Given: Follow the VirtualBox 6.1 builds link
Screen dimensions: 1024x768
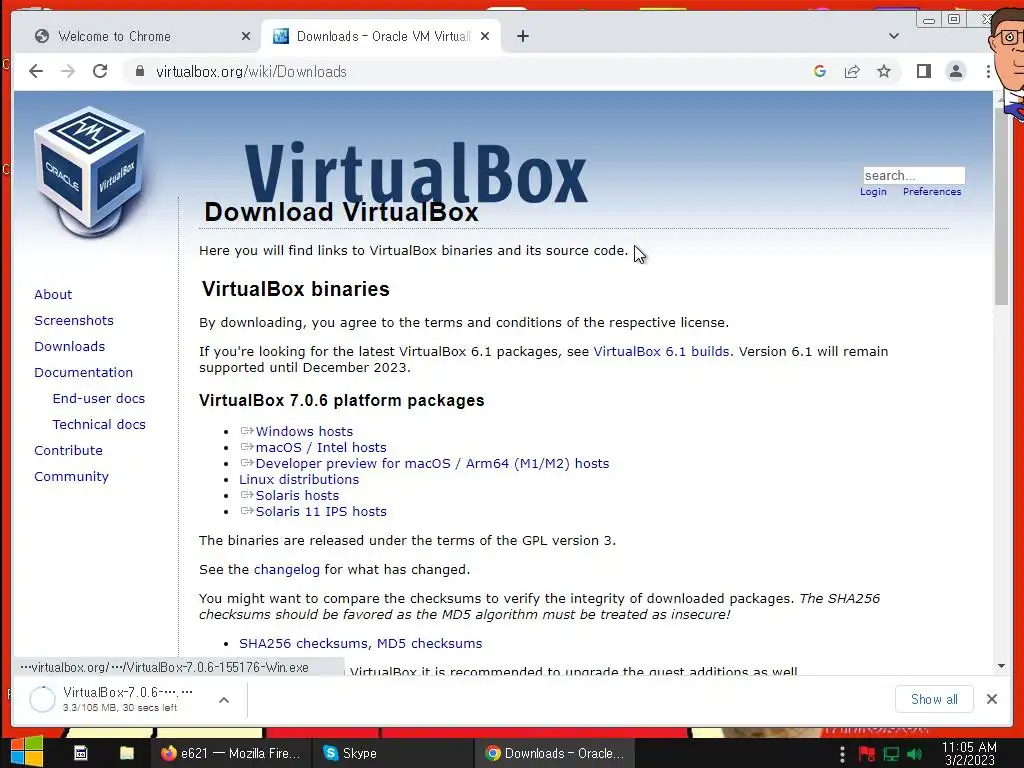Looking at the screenshot, I should [661, 351].
